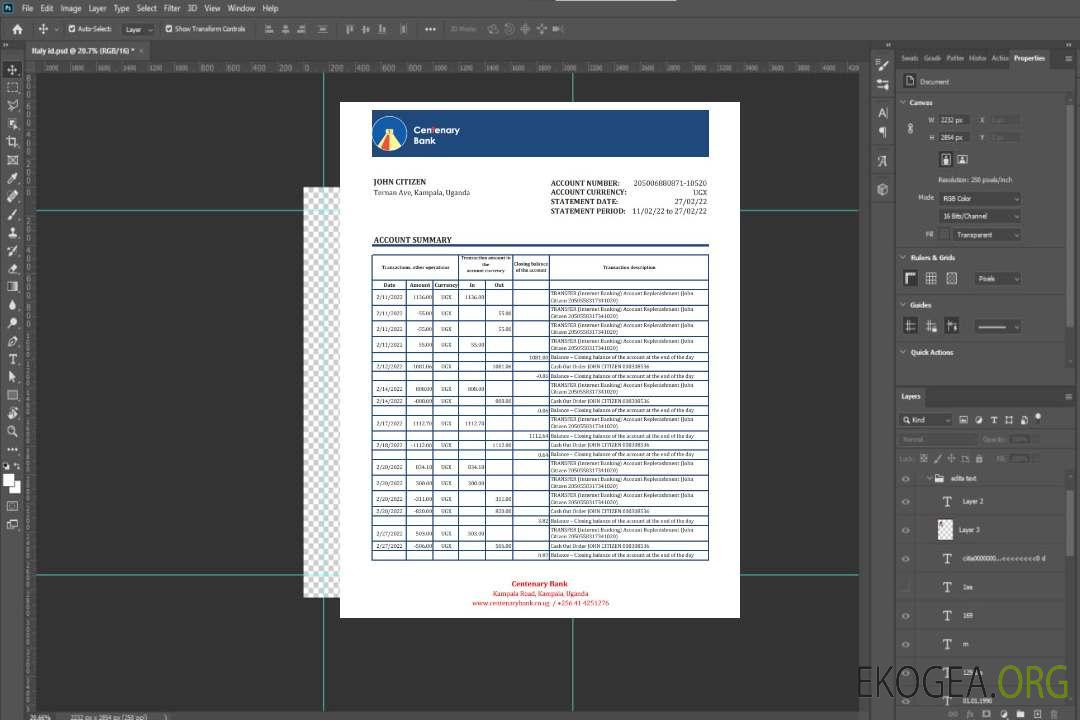Switch to the Swatches panel tab
Screen dimensions: 1080x720
909,58
